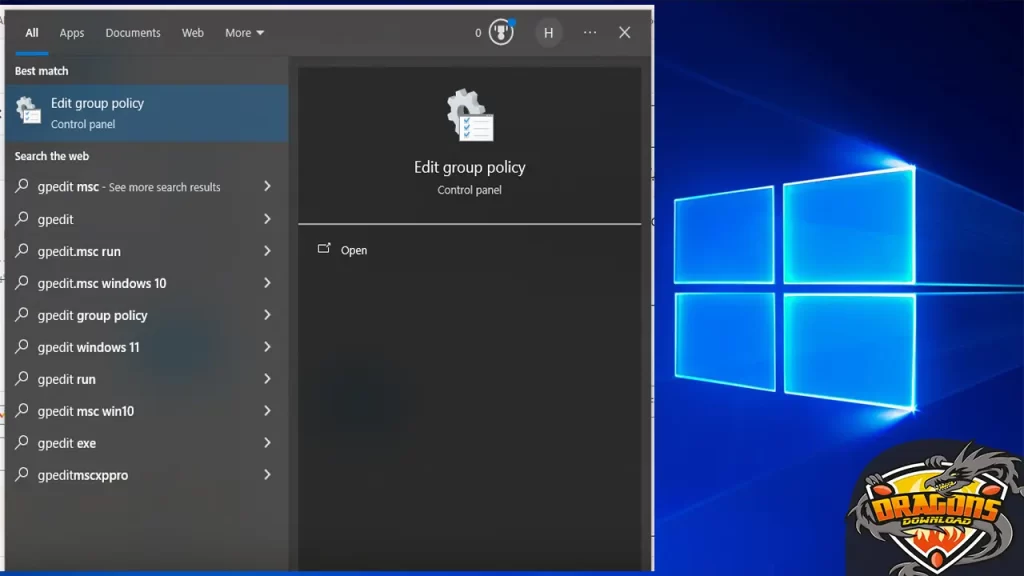Open the H user account avatar
This screenshot has width=1024, height=576.
(x=548, y=32)
